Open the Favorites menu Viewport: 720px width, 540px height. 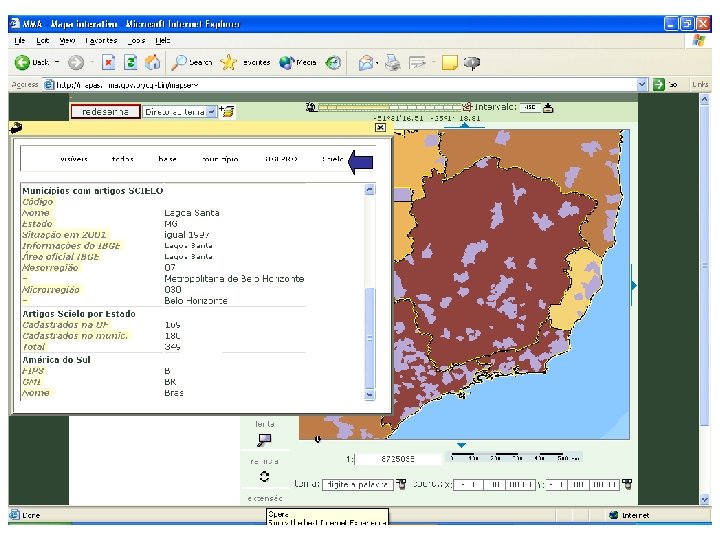coord(101,41)
